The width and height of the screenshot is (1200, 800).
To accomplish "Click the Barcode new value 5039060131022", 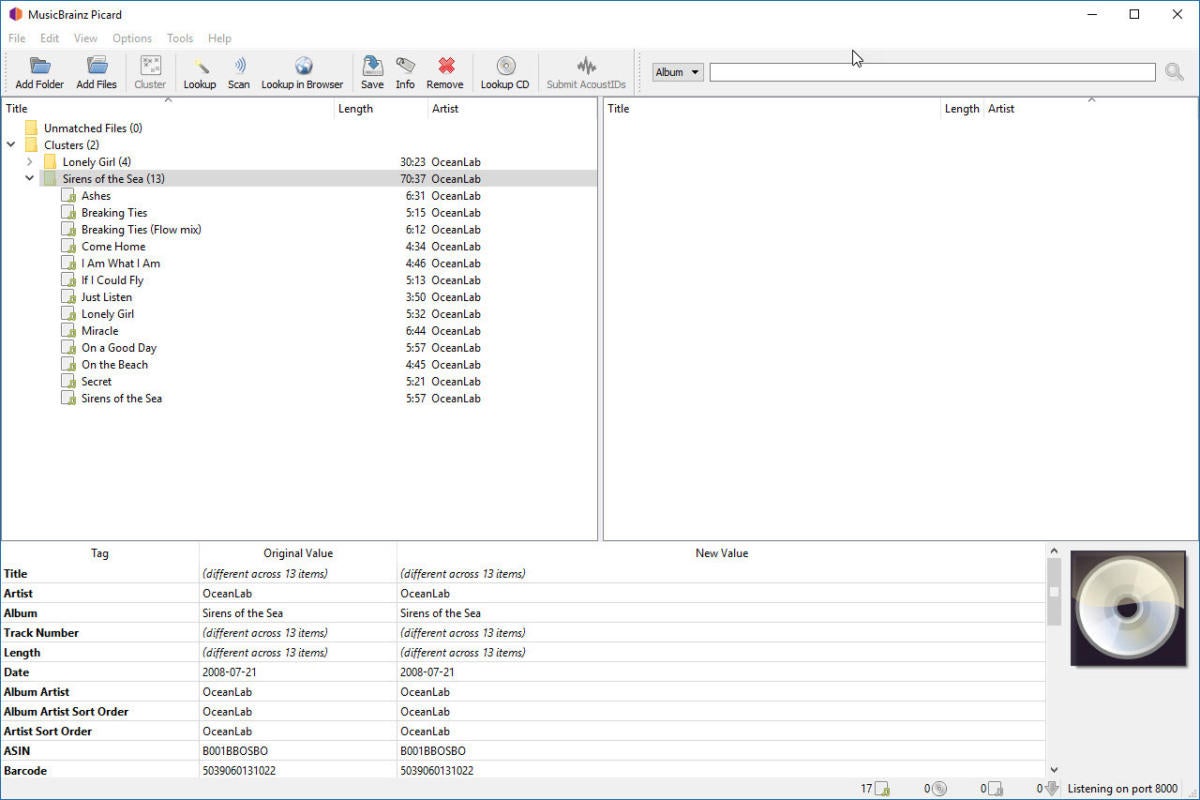I will point(437,771).
